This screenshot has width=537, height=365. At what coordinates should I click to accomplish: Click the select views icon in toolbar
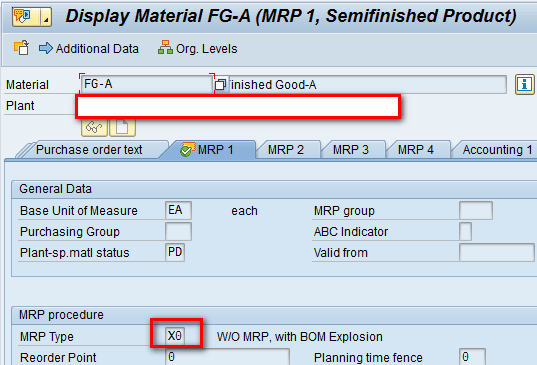point(21,48)
